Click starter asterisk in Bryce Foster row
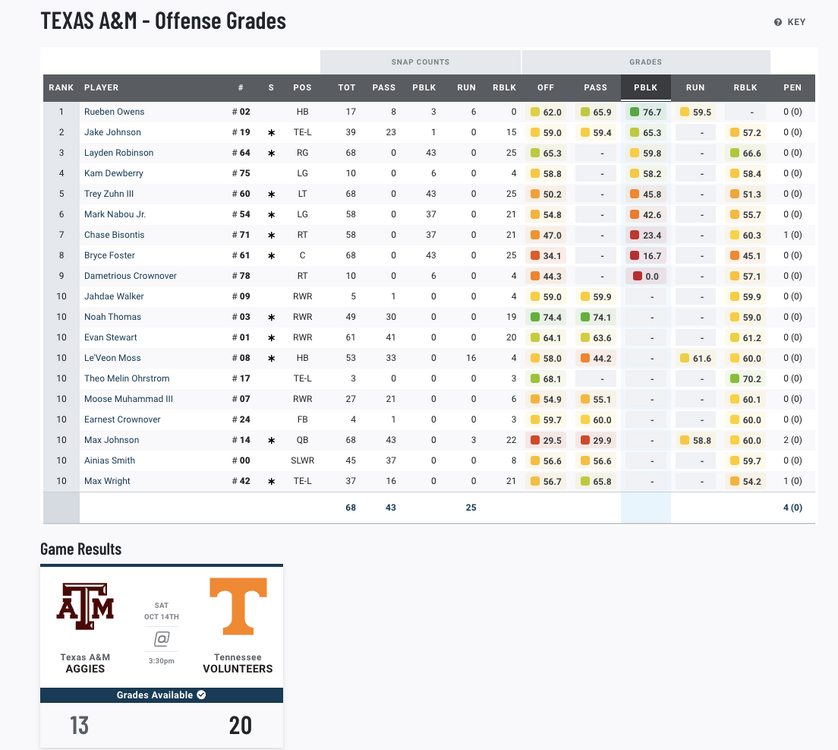 [x=271, y=255]
